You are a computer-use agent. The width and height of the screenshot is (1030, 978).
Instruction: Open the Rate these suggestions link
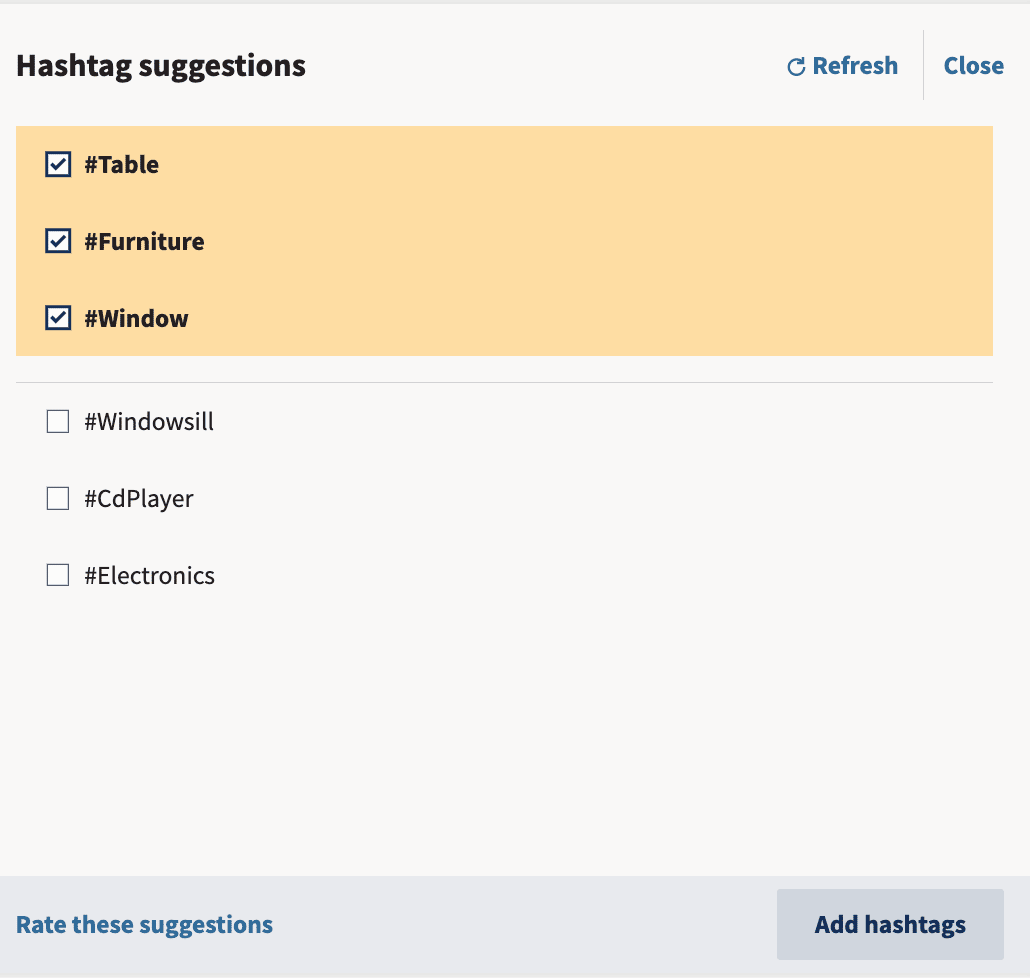145,925
